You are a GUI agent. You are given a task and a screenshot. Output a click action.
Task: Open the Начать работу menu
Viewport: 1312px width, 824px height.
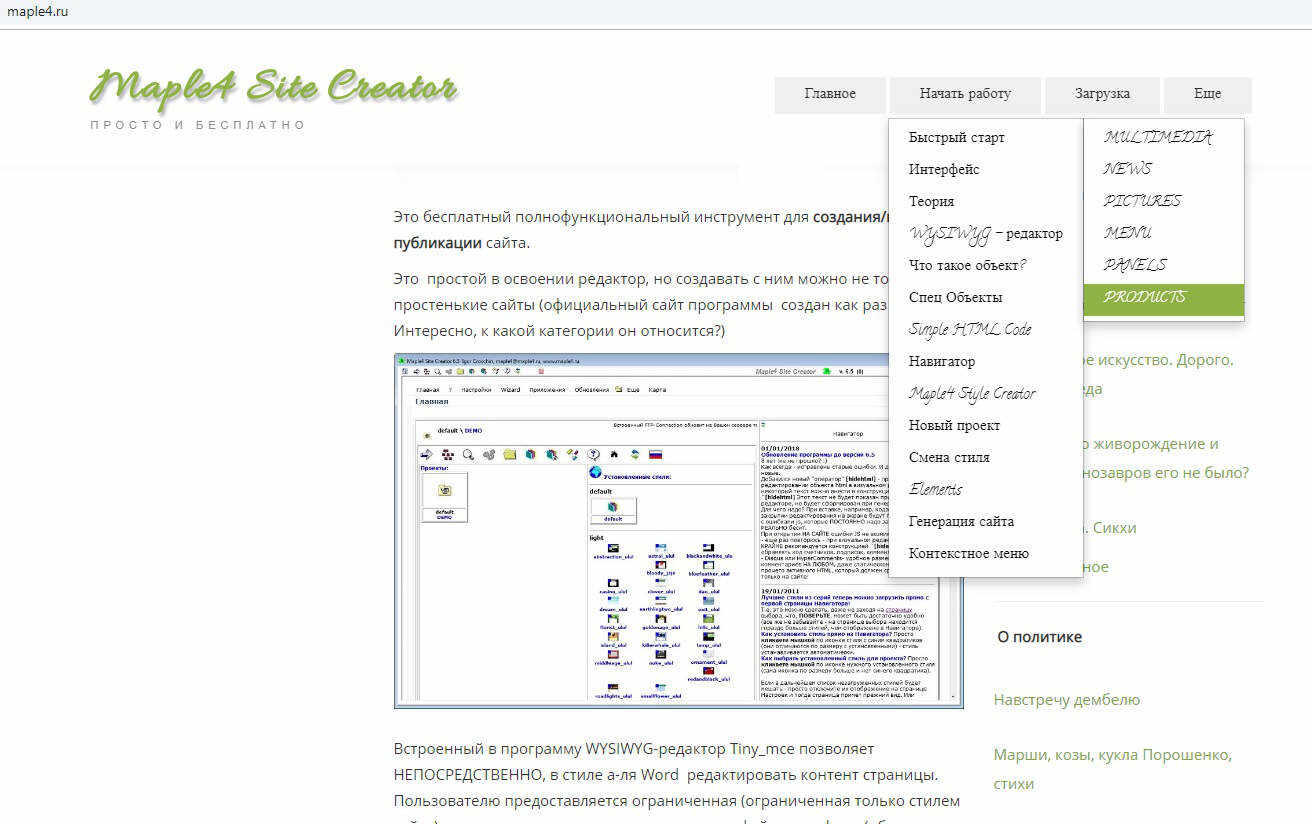point(965,94)
